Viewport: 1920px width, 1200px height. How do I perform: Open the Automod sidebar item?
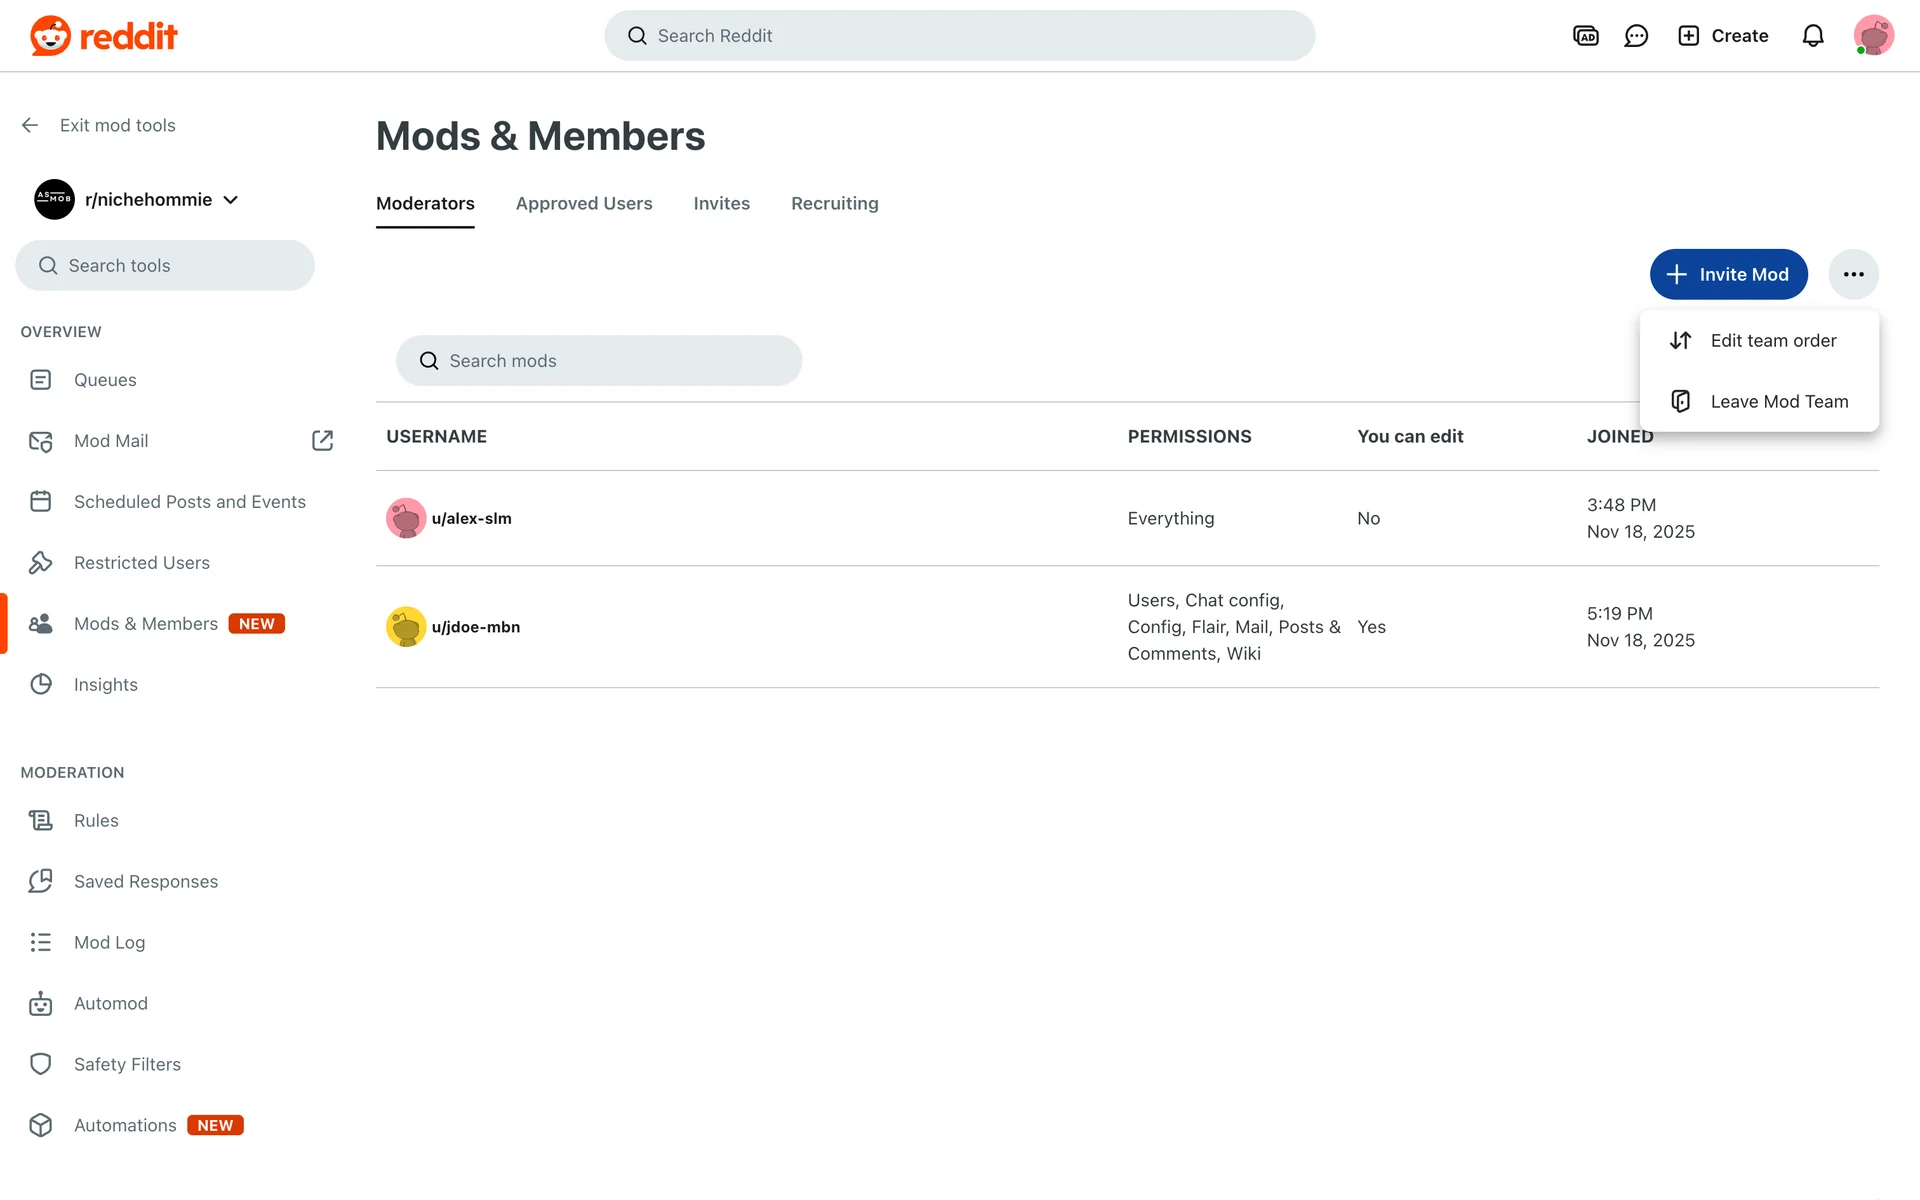click(110, 1003)
